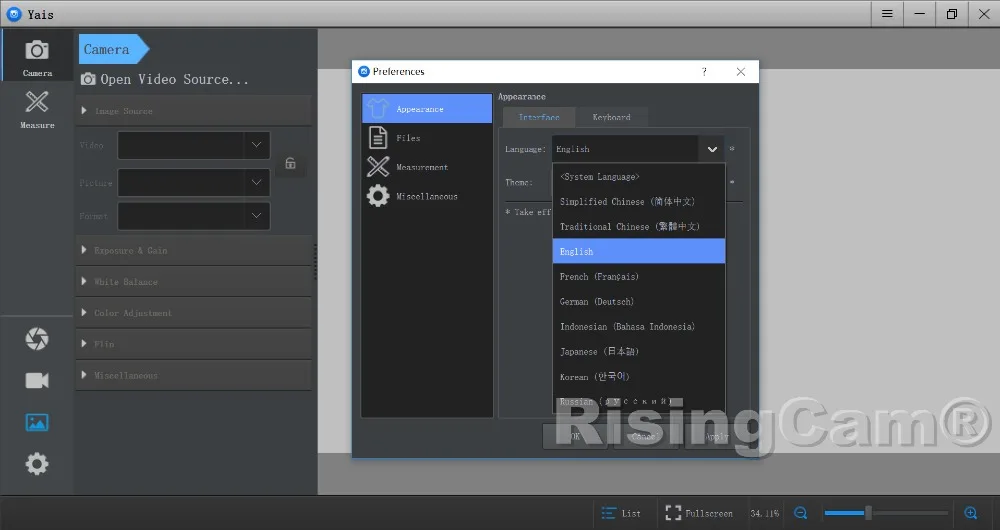Expand the Flip section
The height and width of the screenshot is (530, 1000).
[x=194, y=344]
